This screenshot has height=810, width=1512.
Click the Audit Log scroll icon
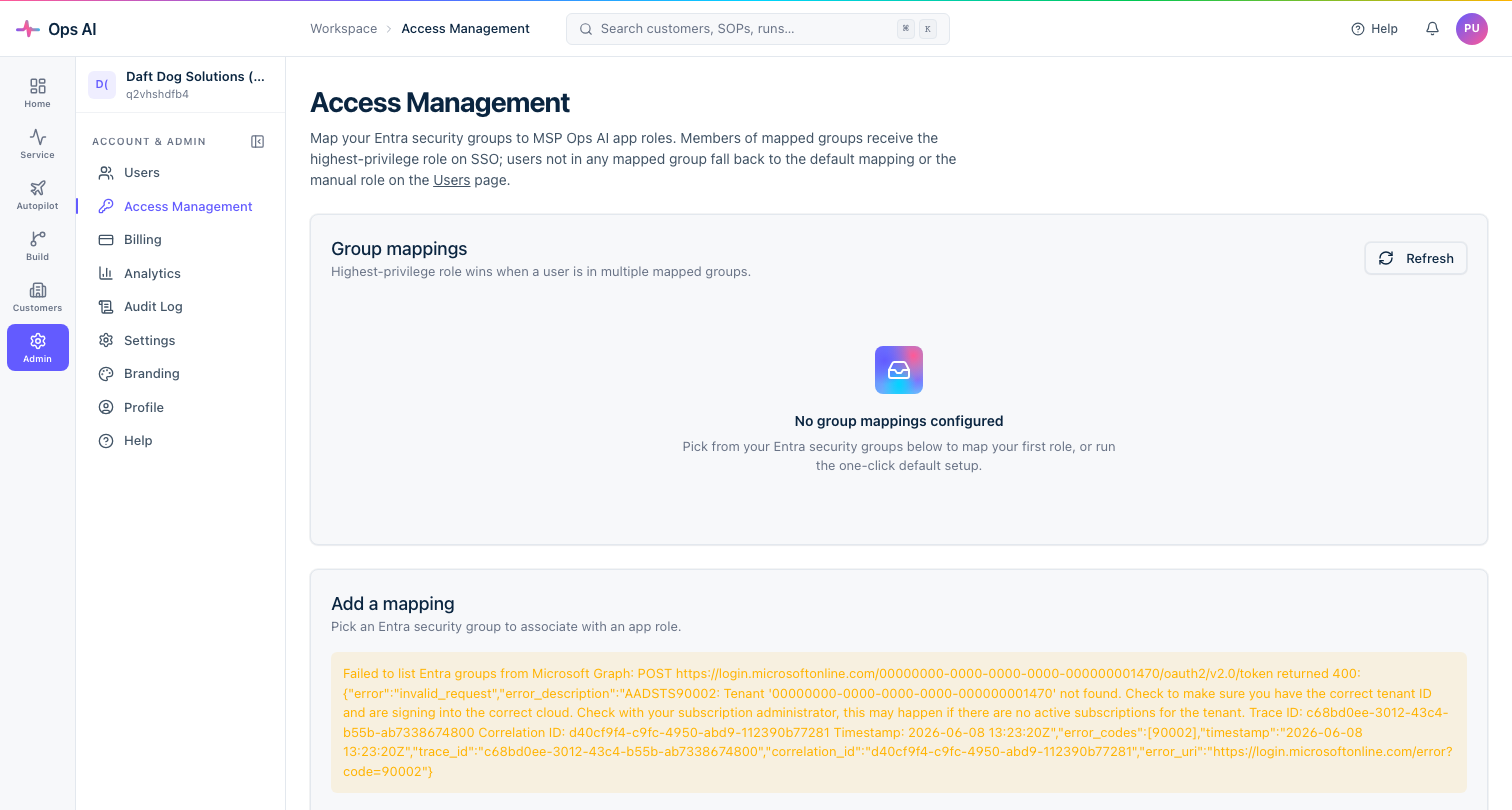tap(106, 307)
